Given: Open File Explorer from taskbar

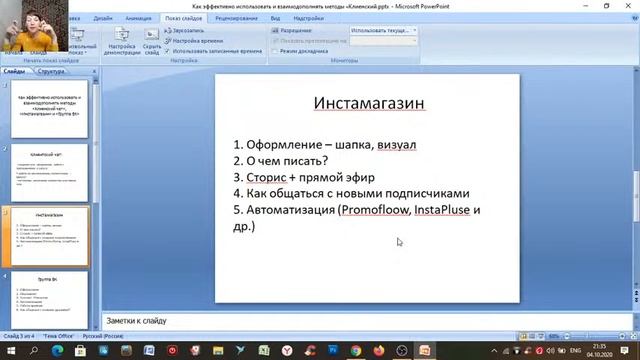Looking at the screenshot, I should pos(218,351).
